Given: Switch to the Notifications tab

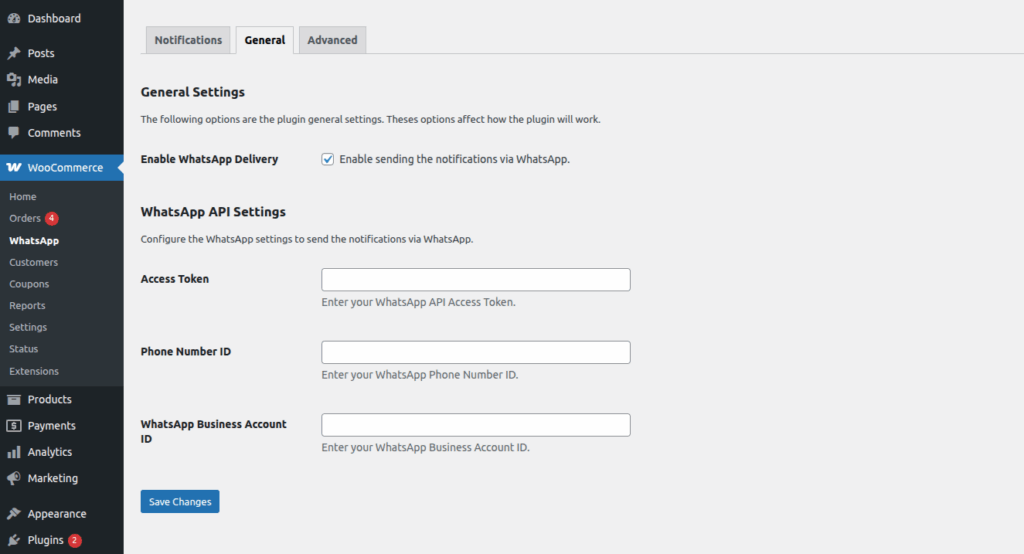Looking at the screenshot, I should coord(188,40).
